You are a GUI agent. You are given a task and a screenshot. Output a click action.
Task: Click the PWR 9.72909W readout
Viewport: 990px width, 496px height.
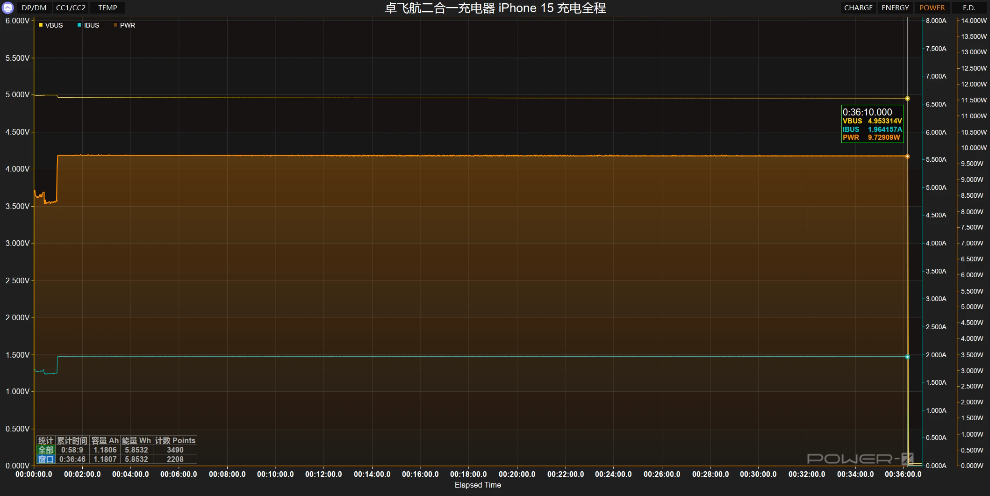(x=871, y=138)
